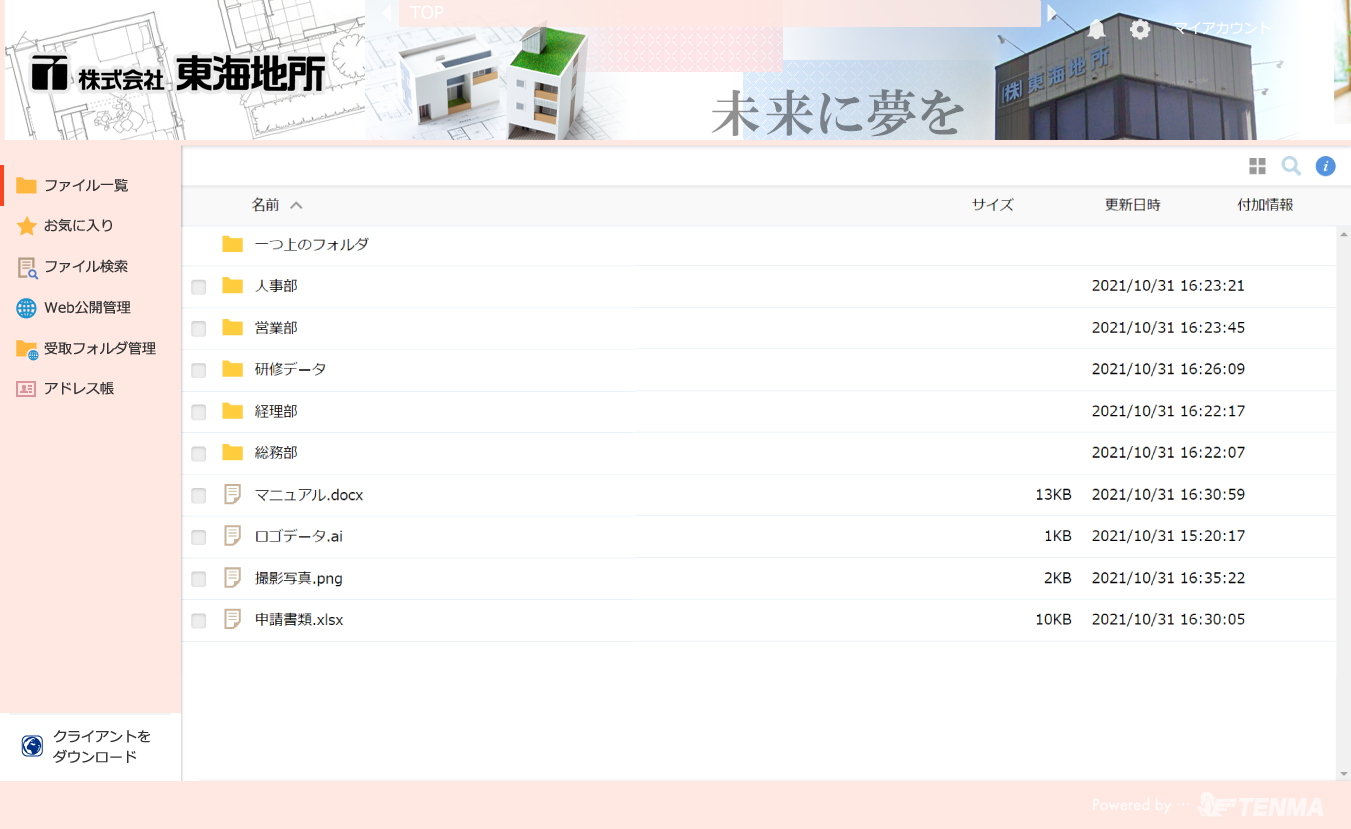Check the box for 研修データ
This screenshot has height=829, width=1351.
[199, 370]
